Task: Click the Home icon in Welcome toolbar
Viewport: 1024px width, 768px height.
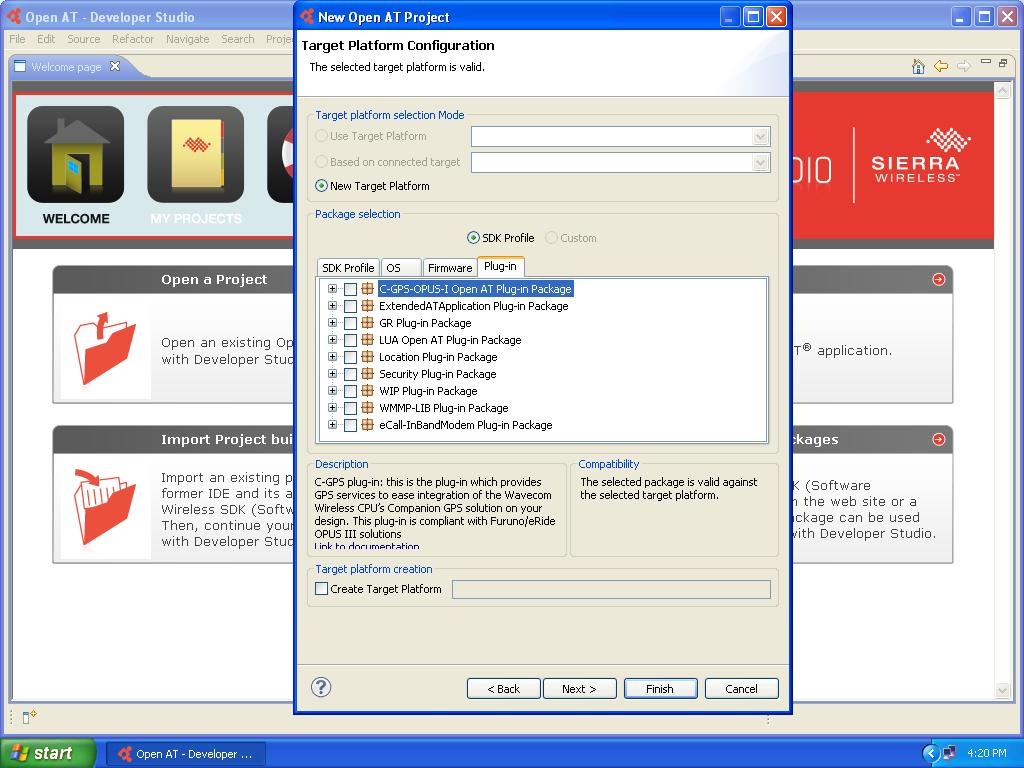Action: click(x=918, y=66)
